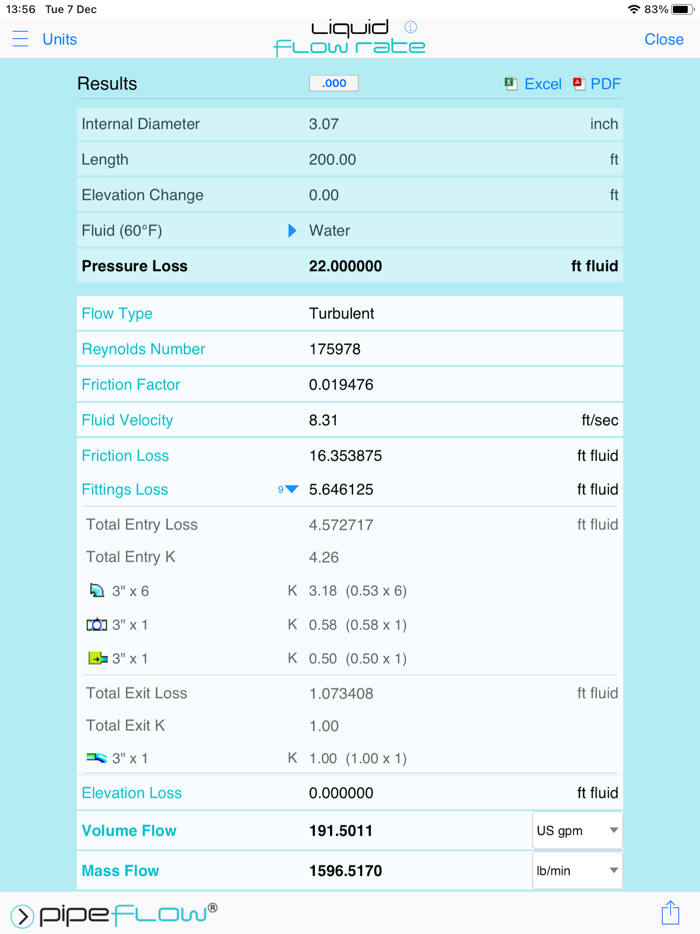Image resolution: width=700 pixels, height=934 pixels.
Task: Tap the Pipe Flow logo arrow icon
Action: [x=22, y=916]
